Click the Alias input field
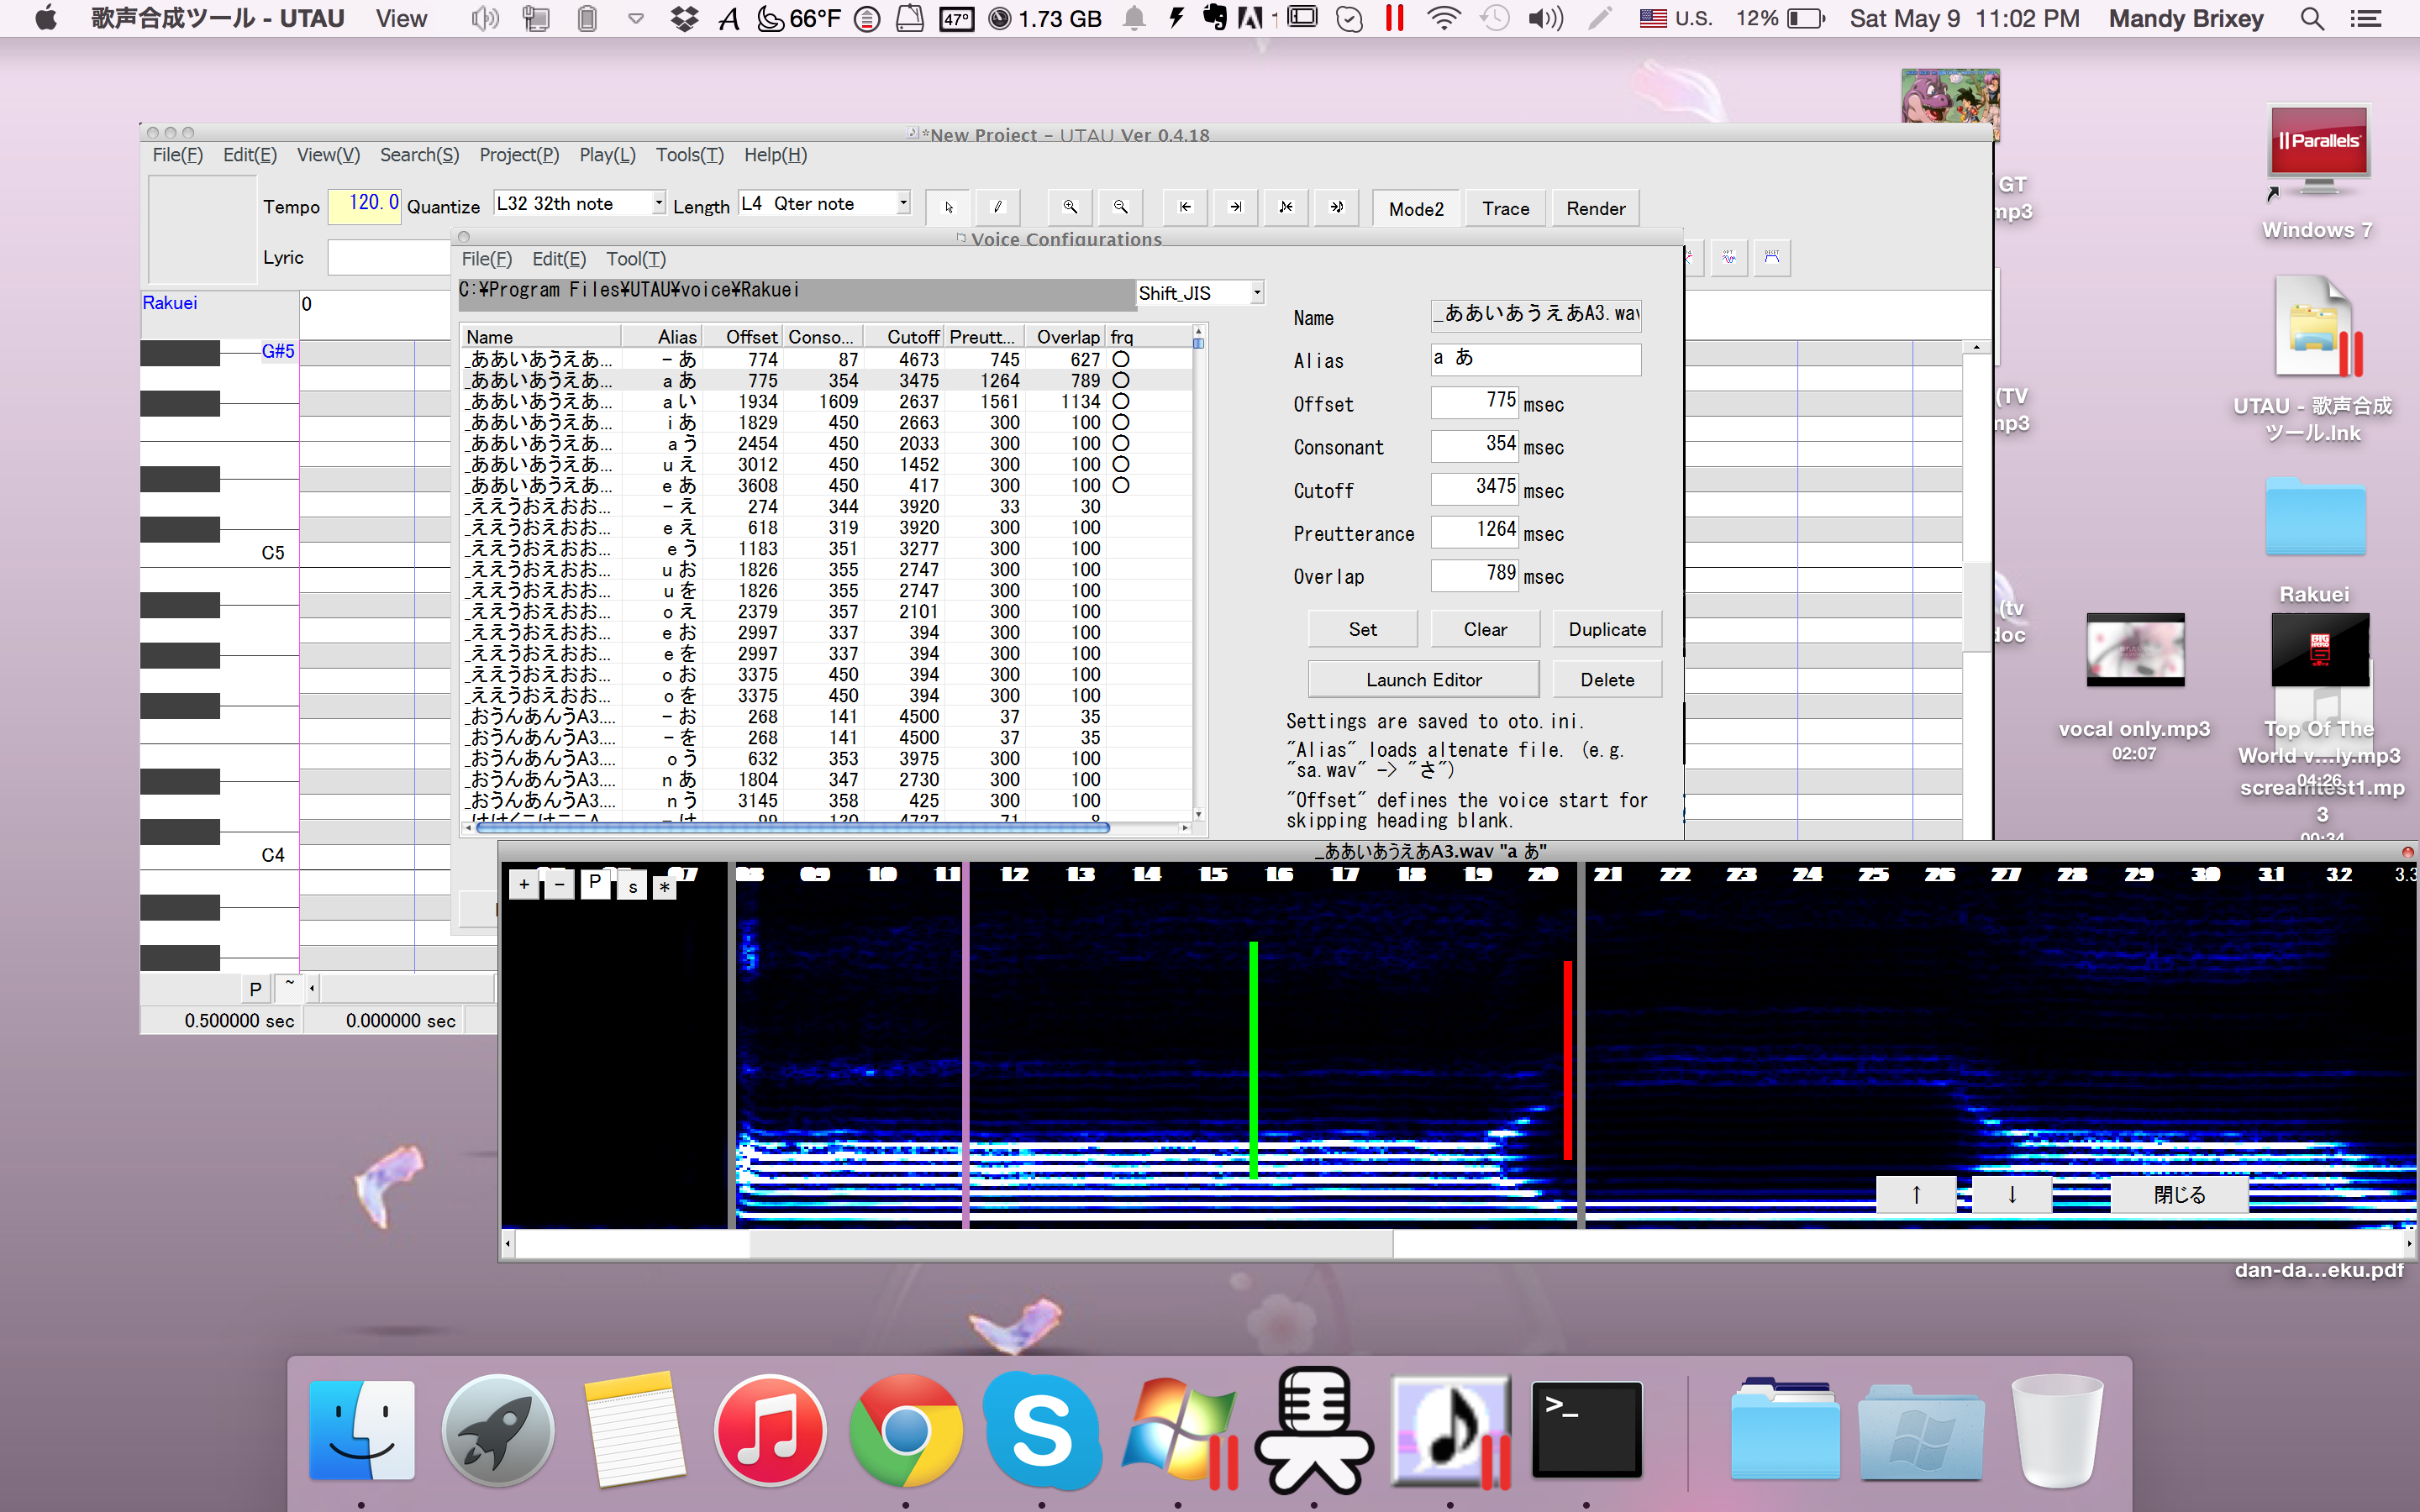This screenshot has height=1512, width=2420. pos(1536,359)
